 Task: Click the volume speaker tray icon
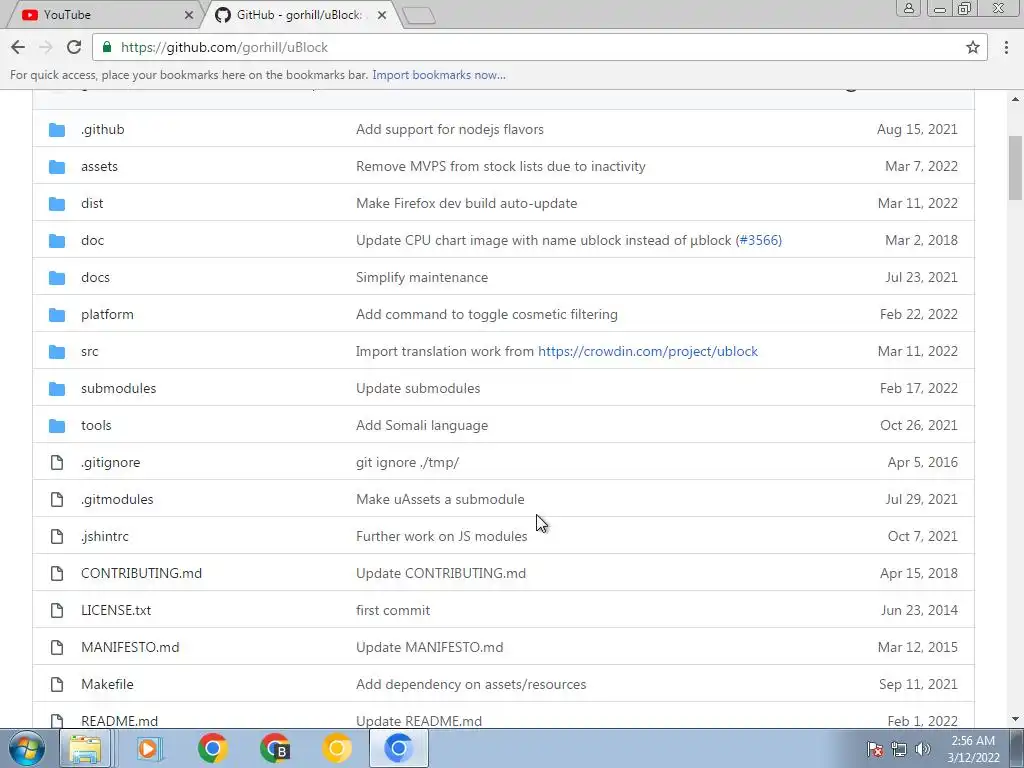[x=923, y=749]
